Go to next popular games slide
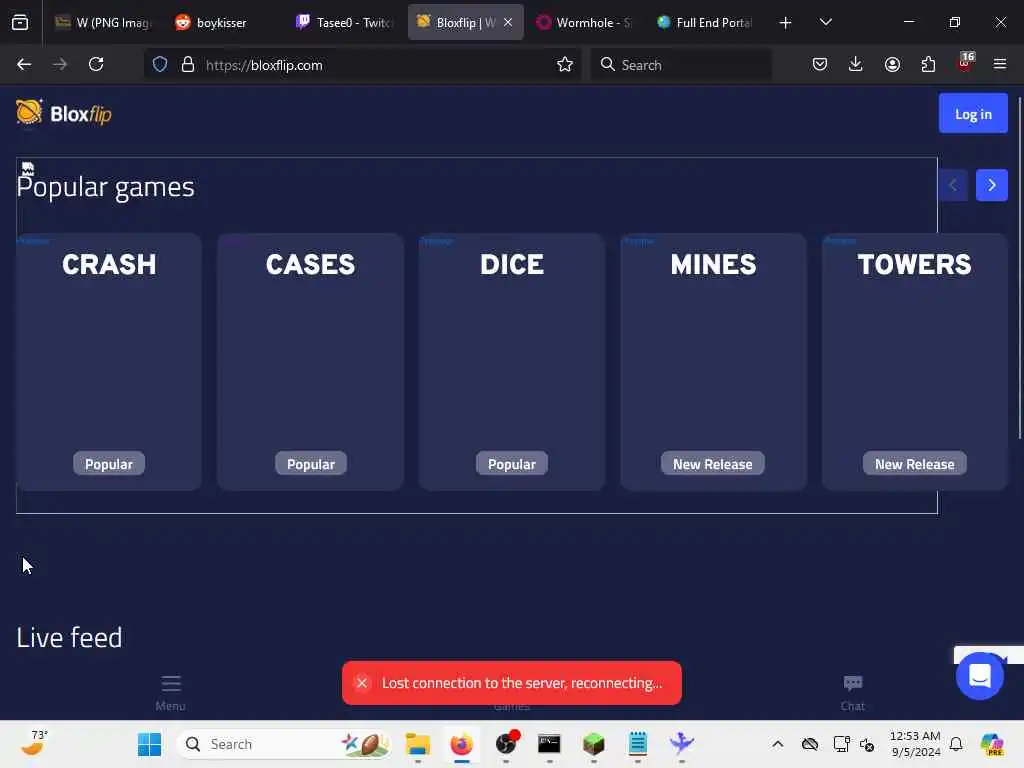Viewport: 1024px width, 768px height. (x=991, y=185)
